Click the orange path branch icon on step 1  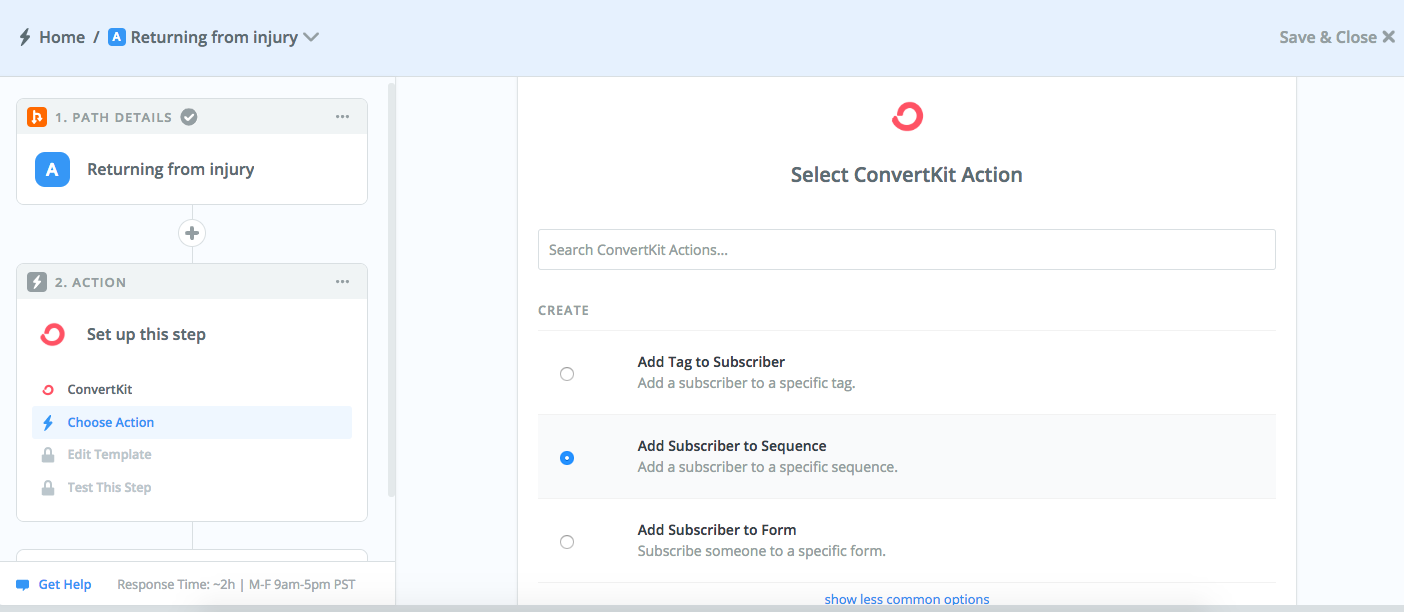point(37,116)
